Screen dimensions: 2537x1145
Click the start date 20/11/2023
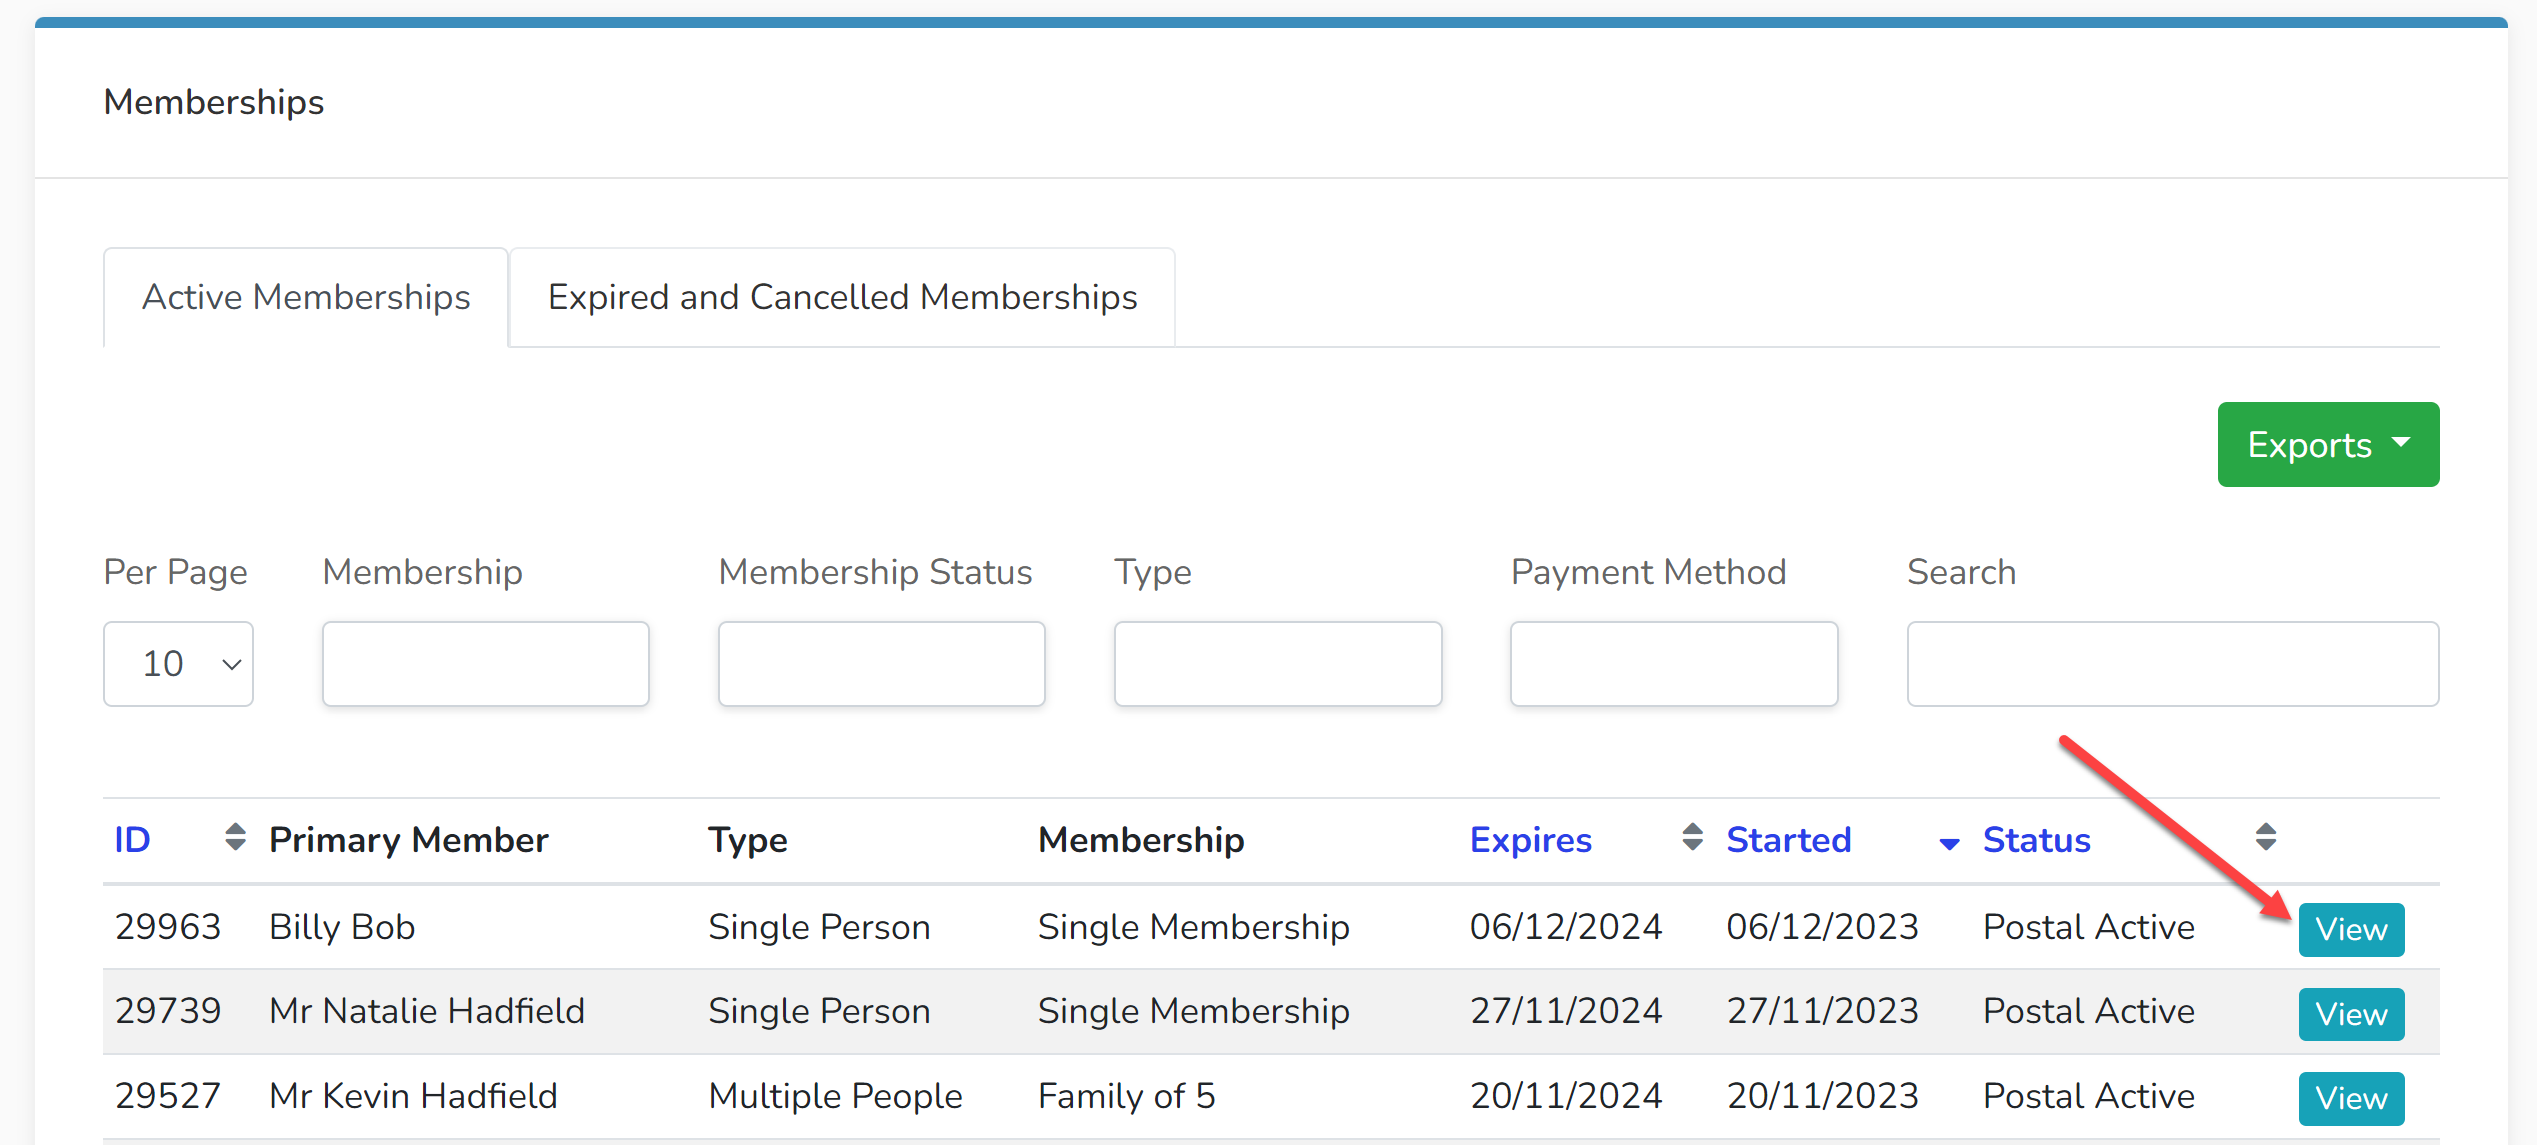coord(1822,1096)
